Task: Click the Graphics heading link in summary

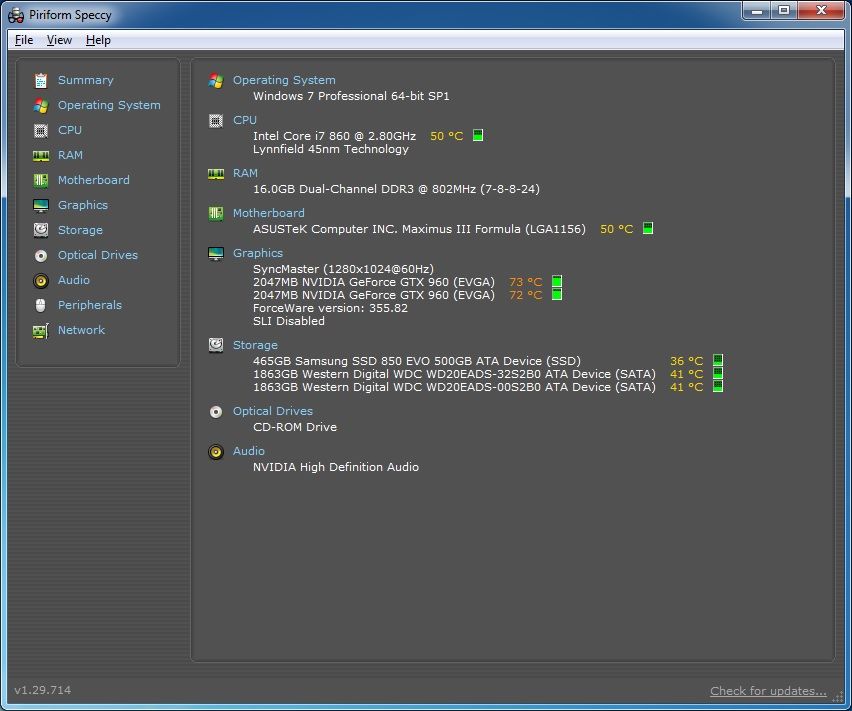Action: (258, 254)
